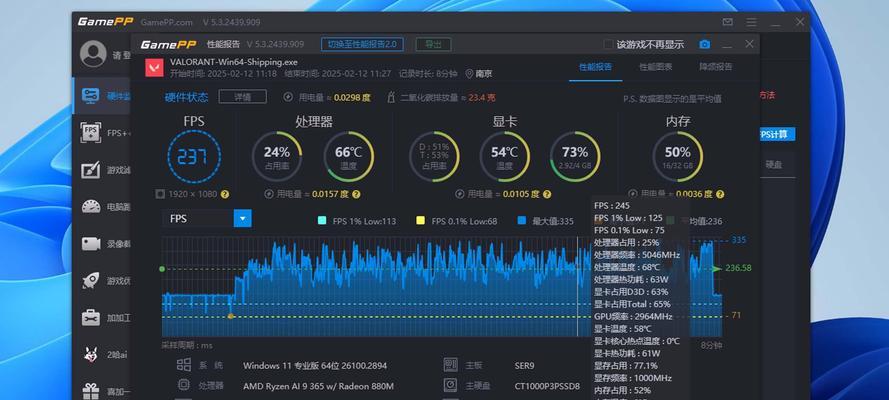Click the 50% memory gauge
This screenshot has height=400, width=889.
[x=678, y=156]
